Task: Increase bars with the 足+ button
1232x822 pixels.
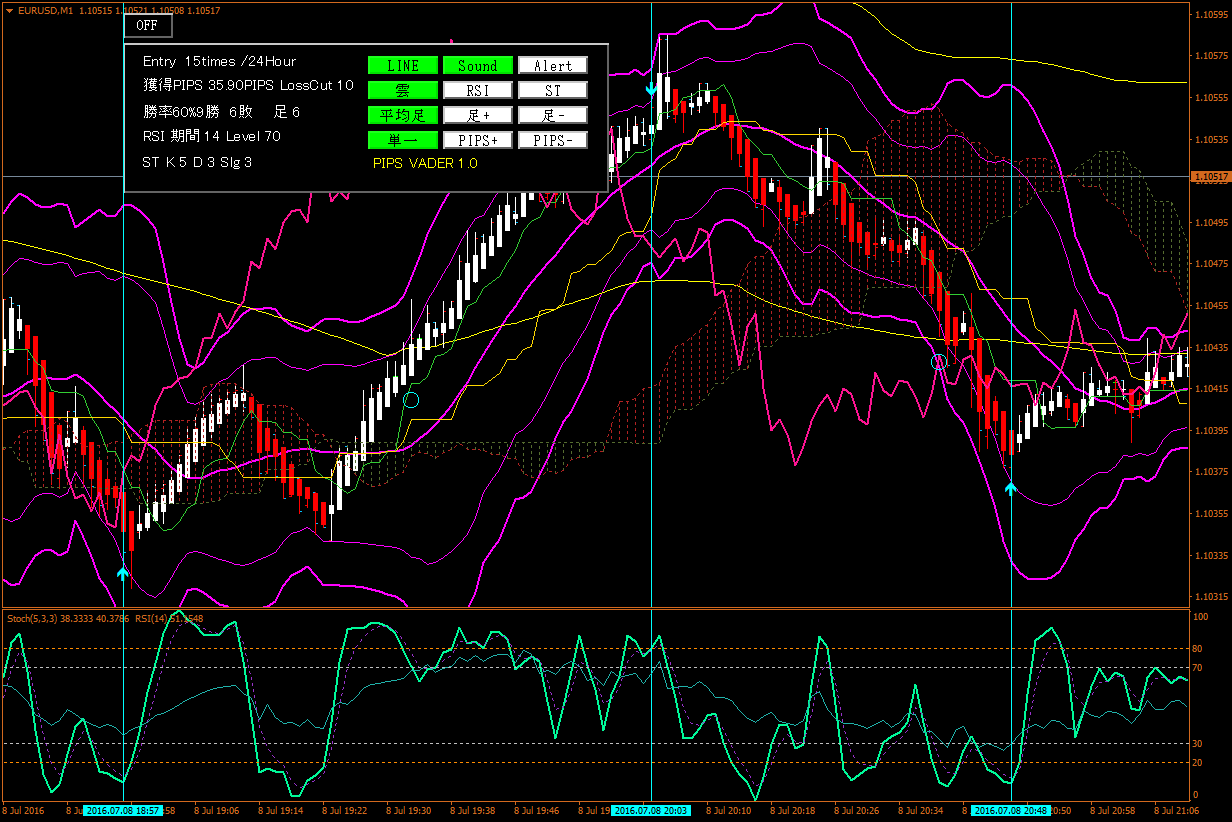Action: (478, 115)
